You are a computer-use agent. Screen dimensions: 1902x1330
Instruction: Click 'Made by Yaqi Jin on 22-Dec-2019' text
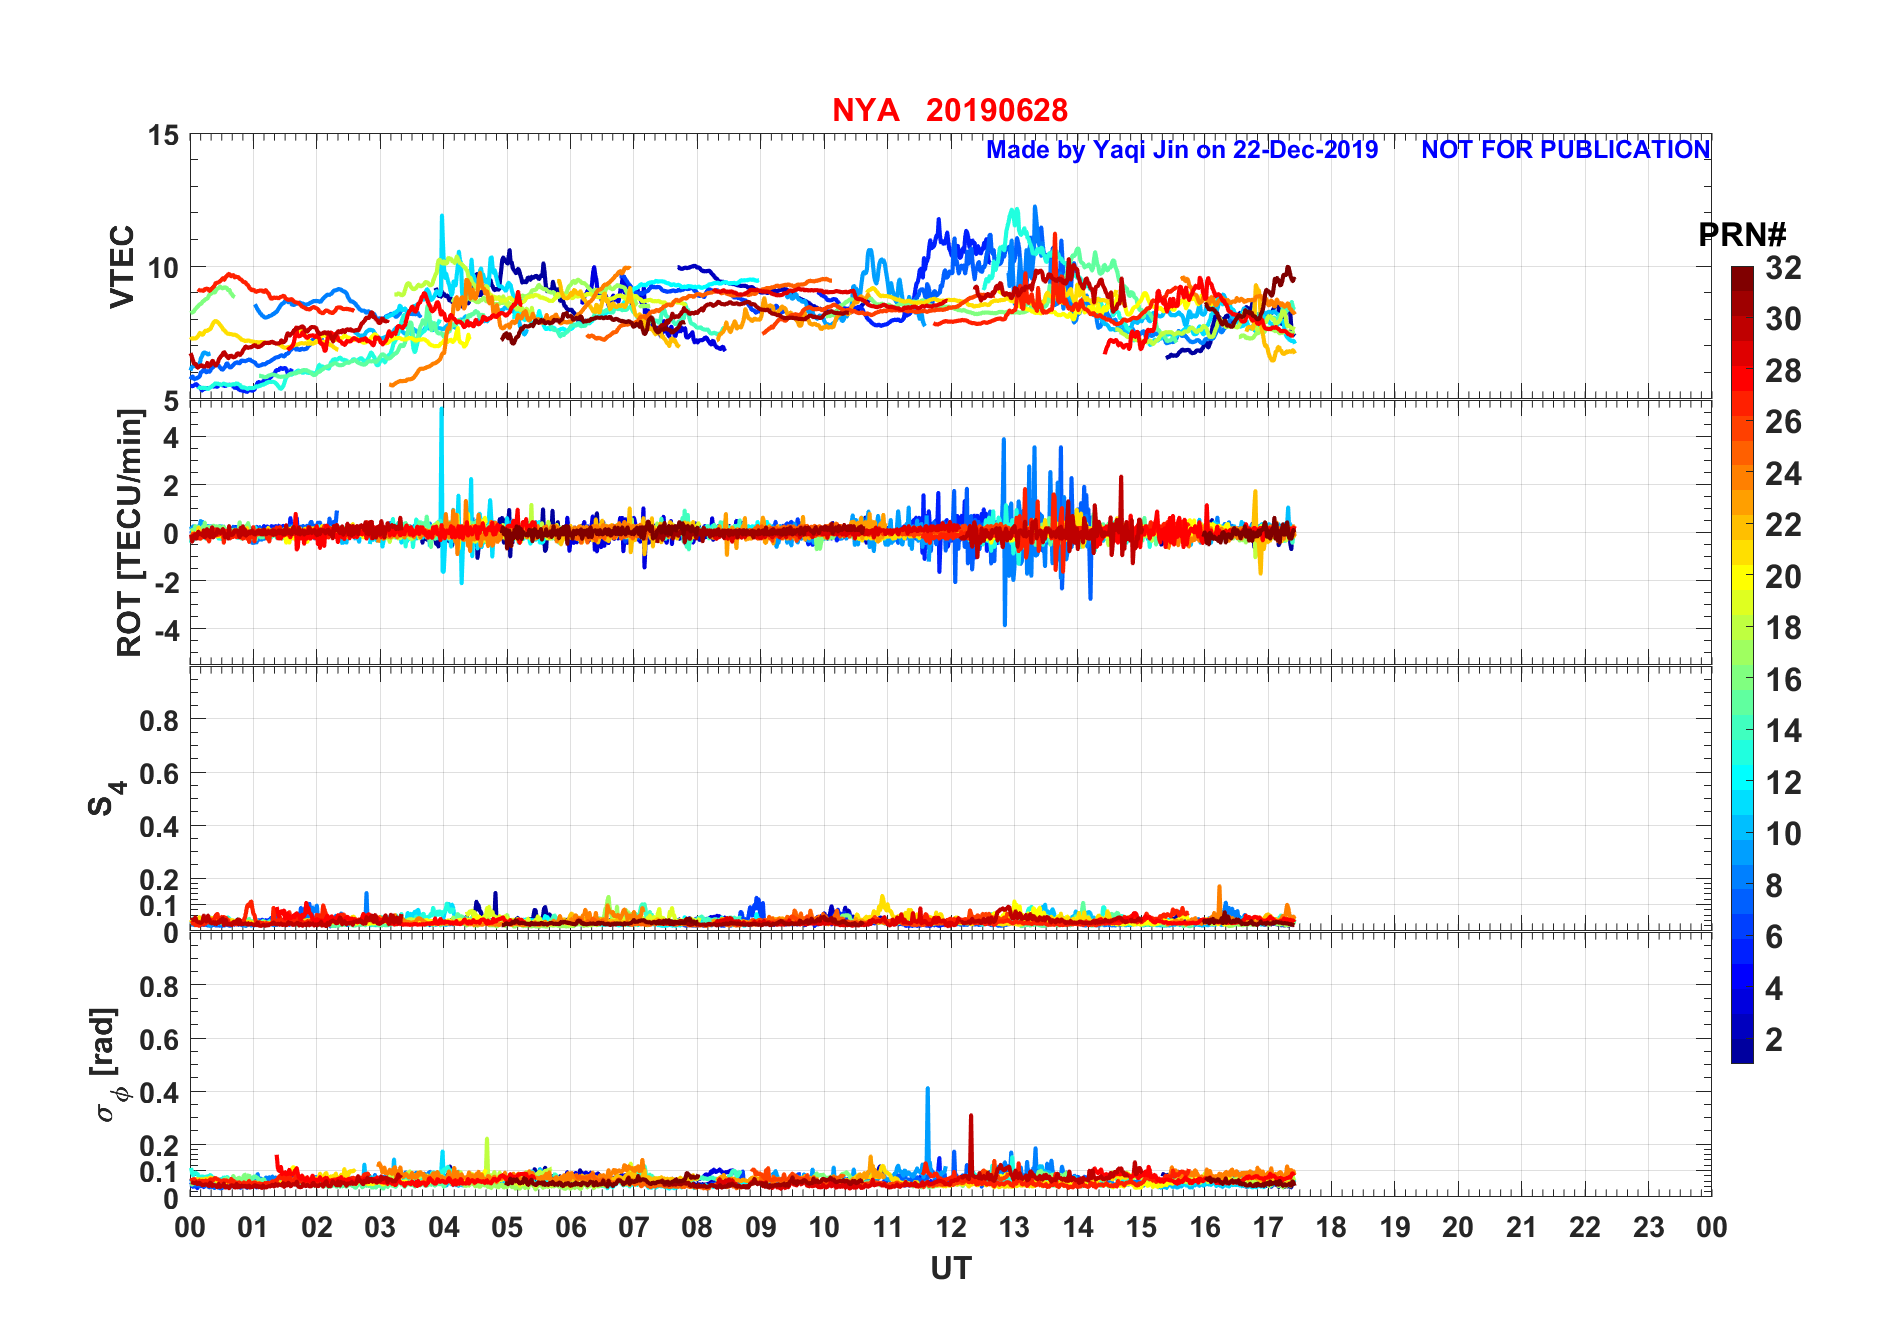click(1182, 150)
